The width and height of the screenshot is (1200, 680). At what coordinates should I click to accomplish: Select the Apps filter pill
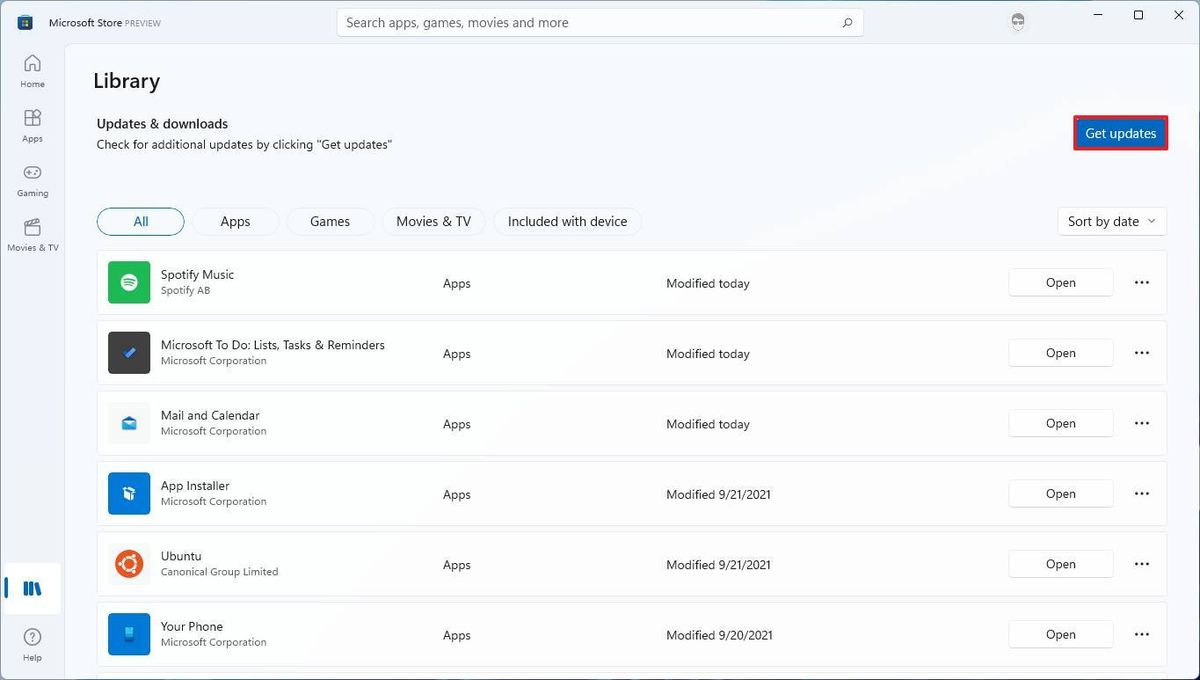coord(235,221)
